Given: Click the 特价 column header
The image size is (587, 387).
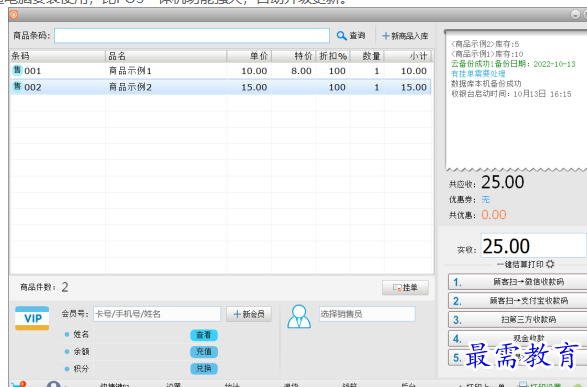Looking at the screenshot, I should point(294,56).
